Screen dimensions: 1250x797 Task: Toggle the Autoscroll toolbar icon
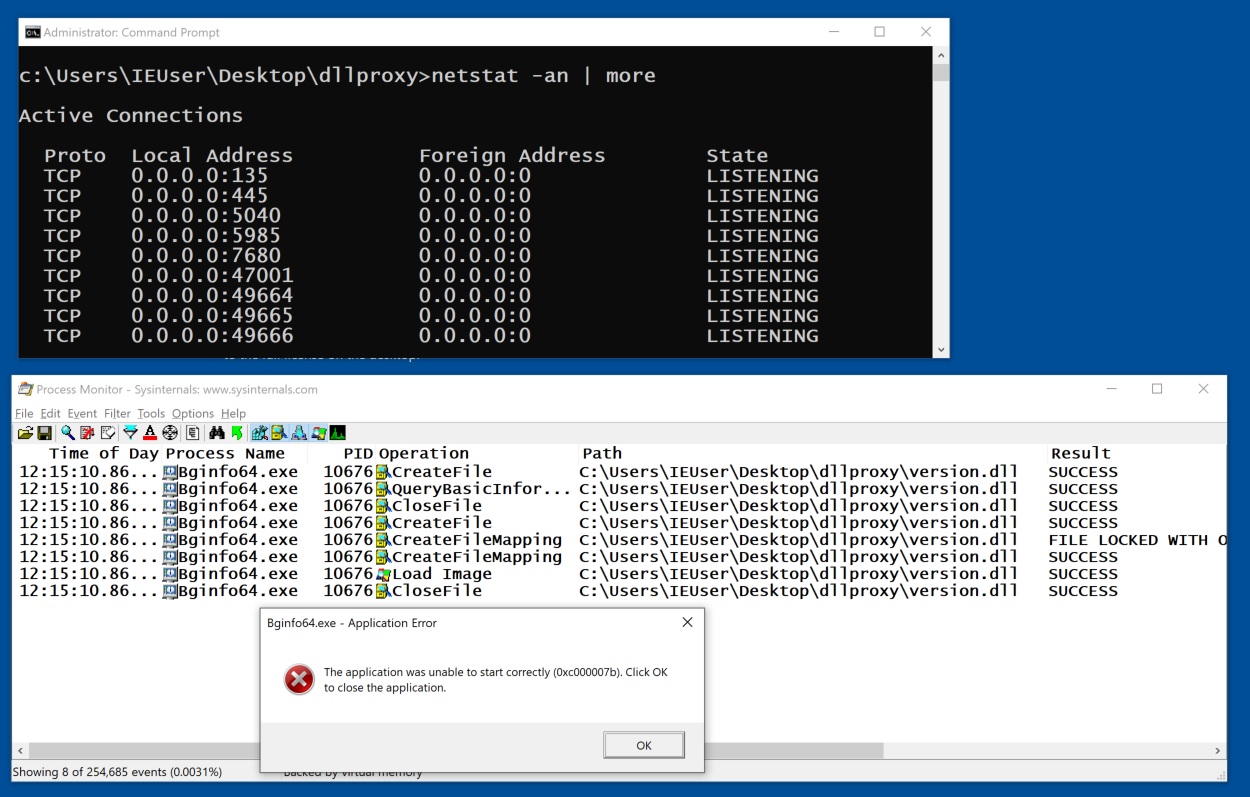[x=88, y=433]
